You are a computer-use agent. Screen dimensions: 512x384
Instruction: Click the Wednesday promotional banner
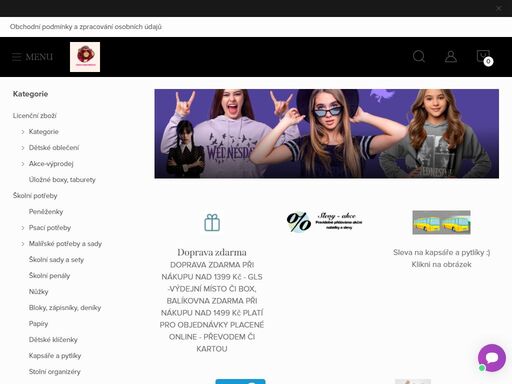click(327, 133)
